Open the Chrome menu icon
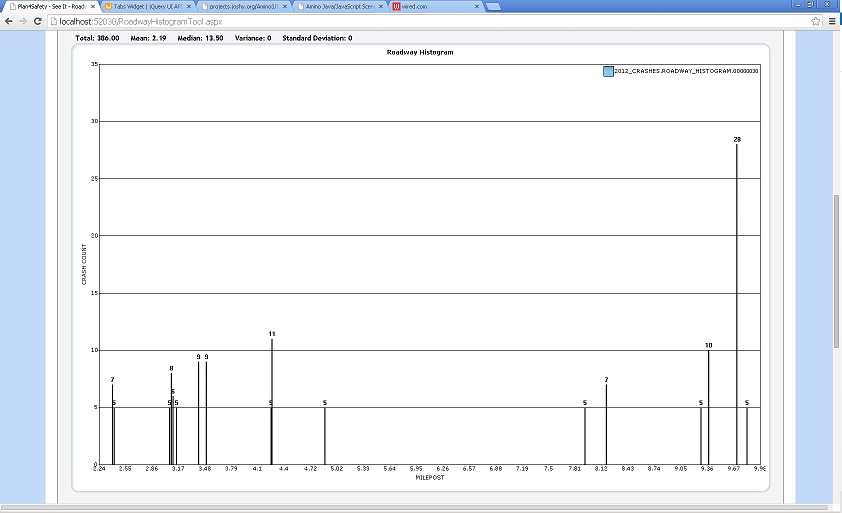This screenshot has height=513, width=842. coord(832,21)
